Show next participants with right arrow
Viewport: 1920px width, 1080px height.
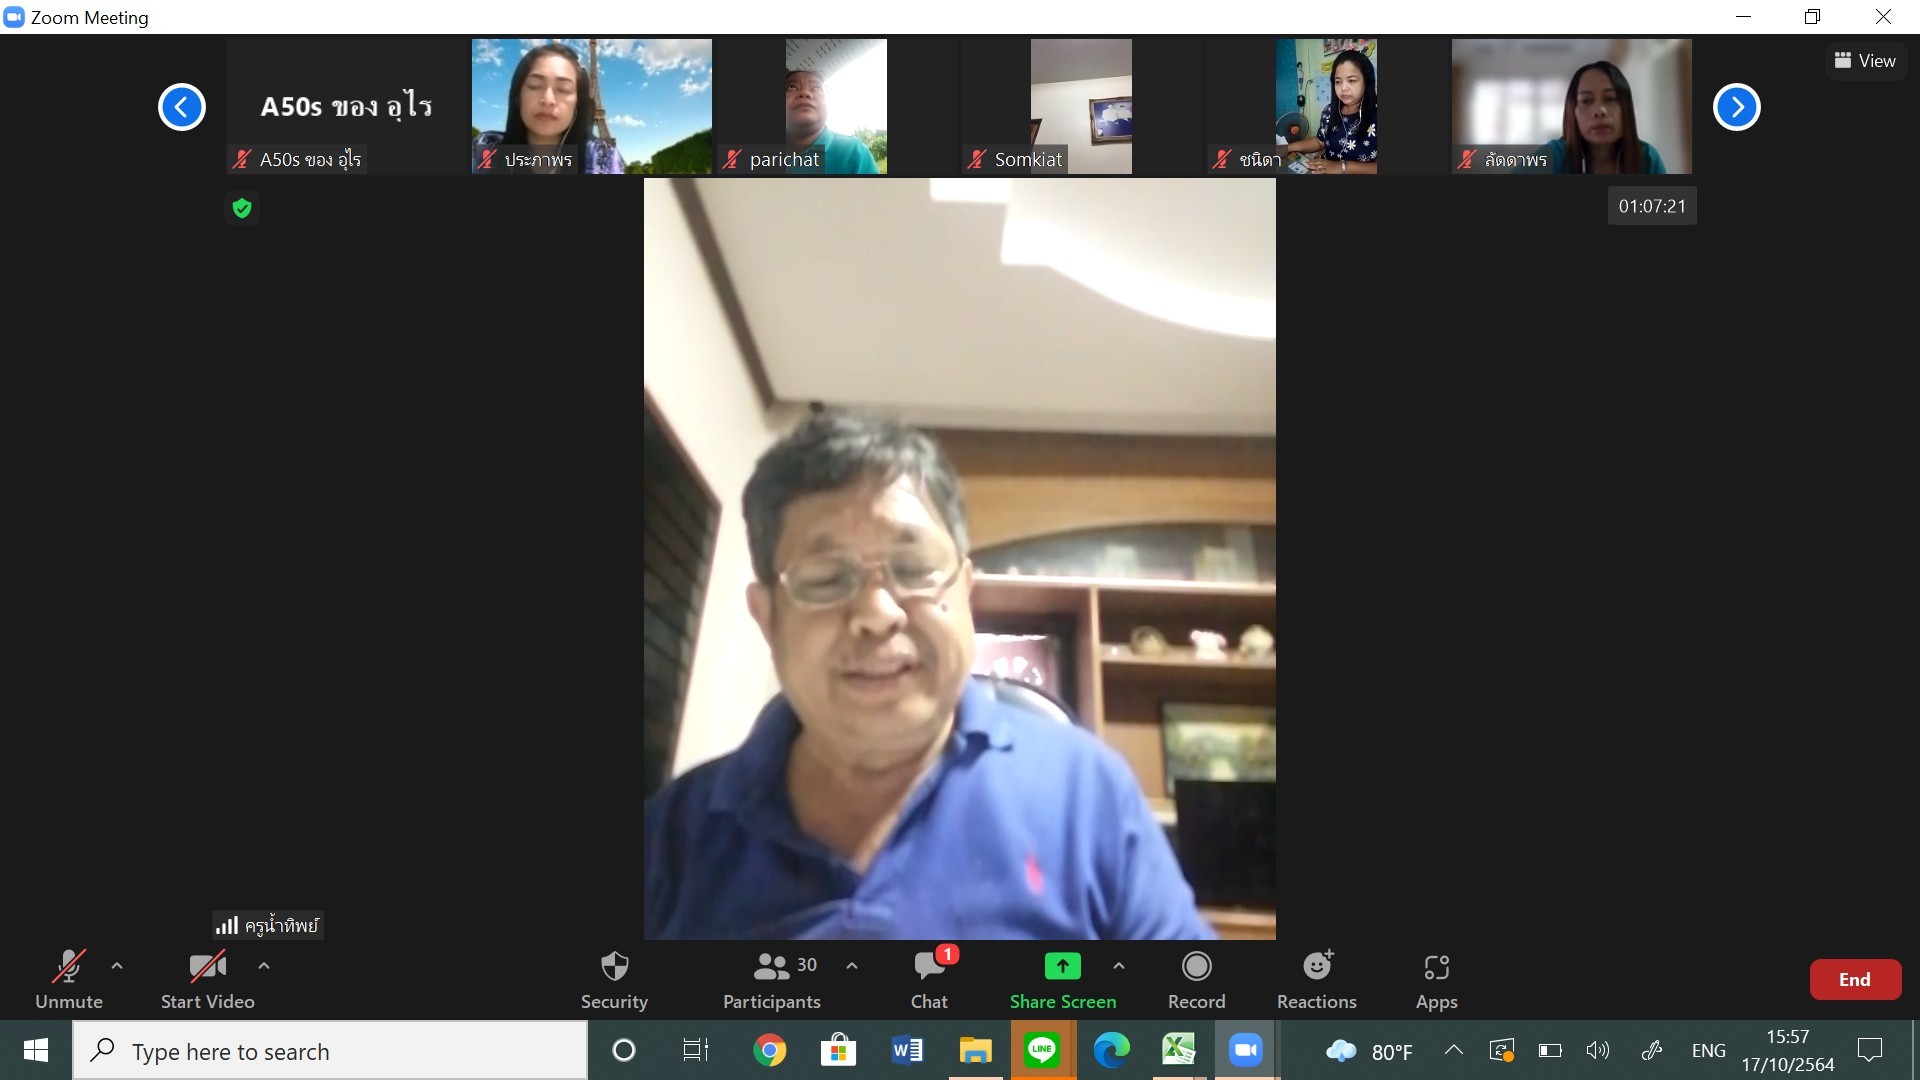coord(1736,107)
